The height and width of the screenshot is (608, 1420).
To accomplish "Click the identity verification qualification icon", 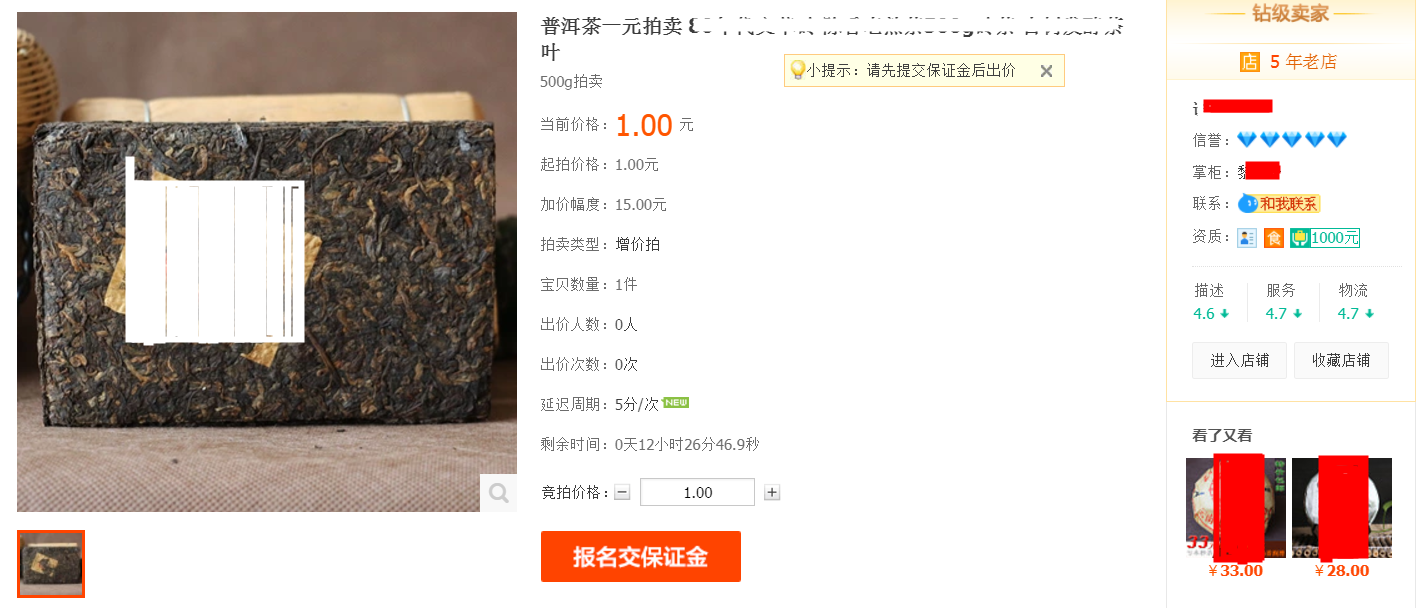I will coord(1247,238).
